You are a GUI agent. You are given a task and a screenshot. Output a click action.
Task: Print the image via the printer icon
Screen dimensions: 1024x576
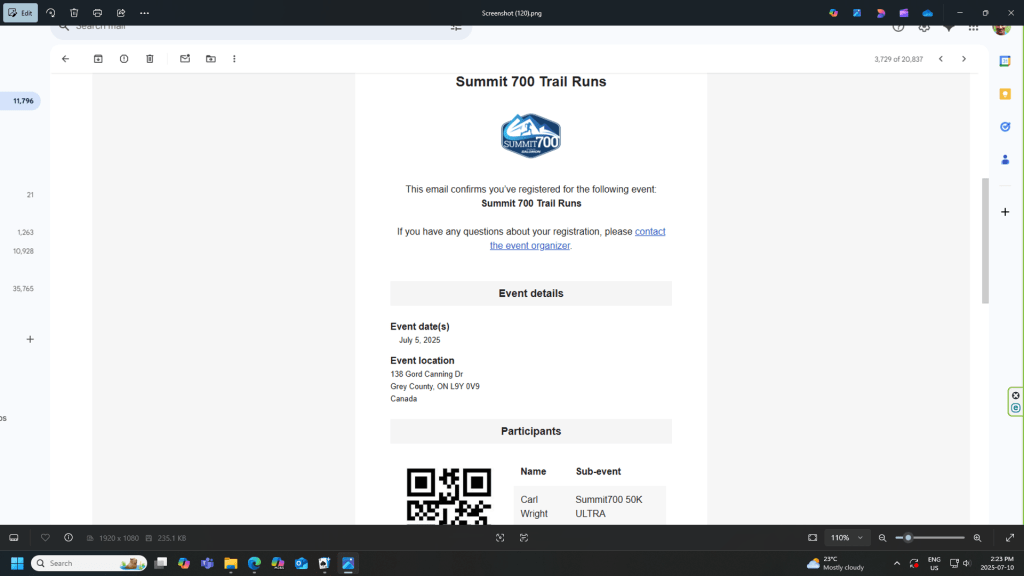click(x=97, y=13)
